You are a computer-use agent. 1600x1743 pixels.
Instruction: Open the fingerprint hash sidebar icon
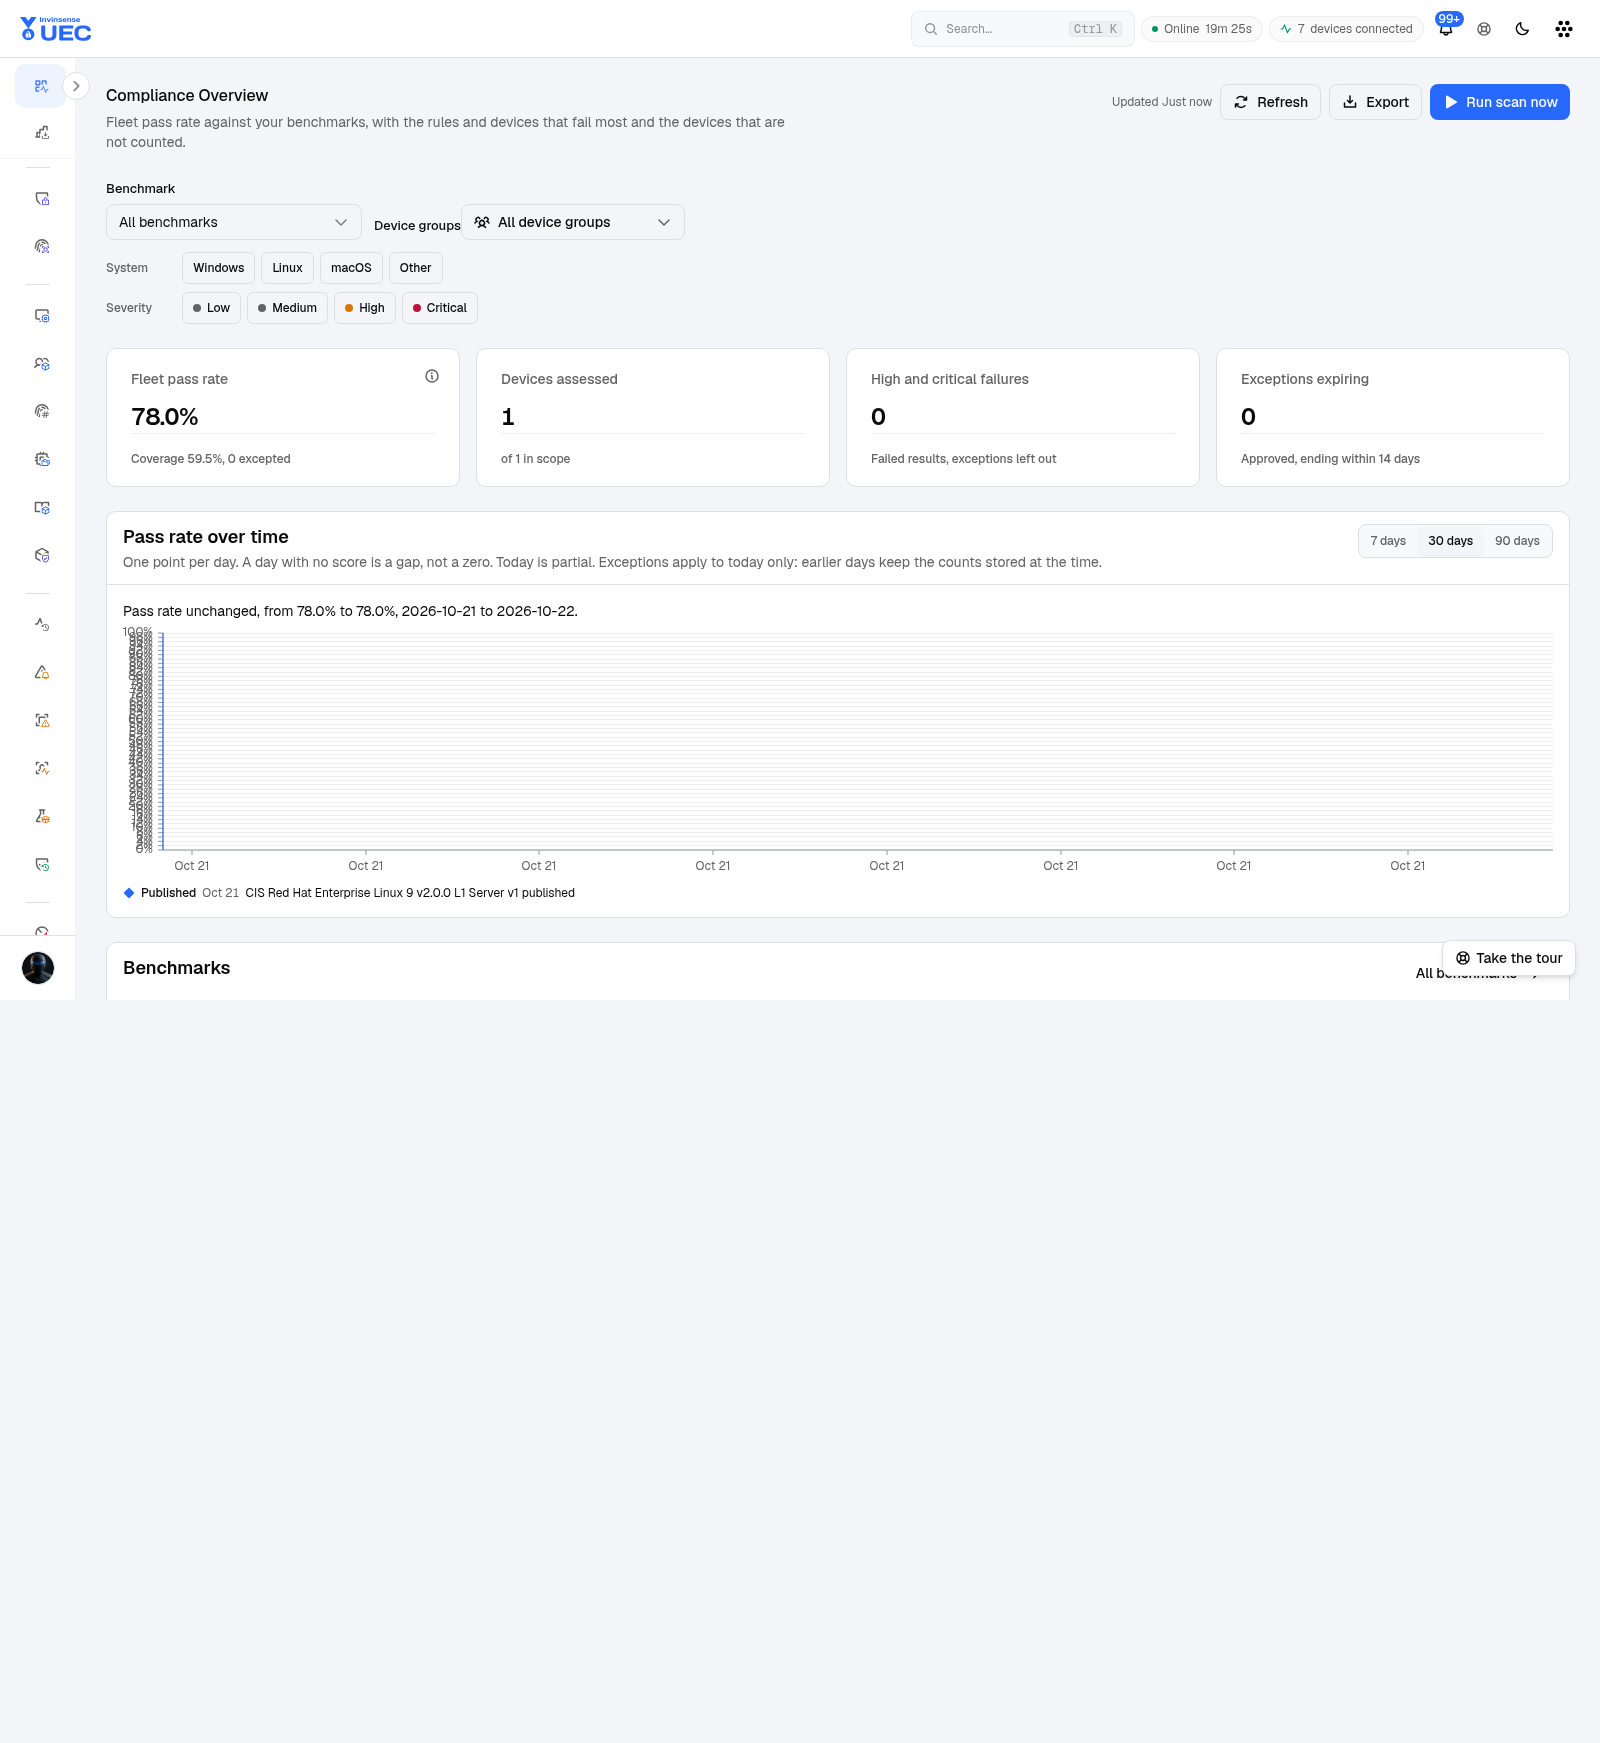pyautogui.click(x=42, y=411)
